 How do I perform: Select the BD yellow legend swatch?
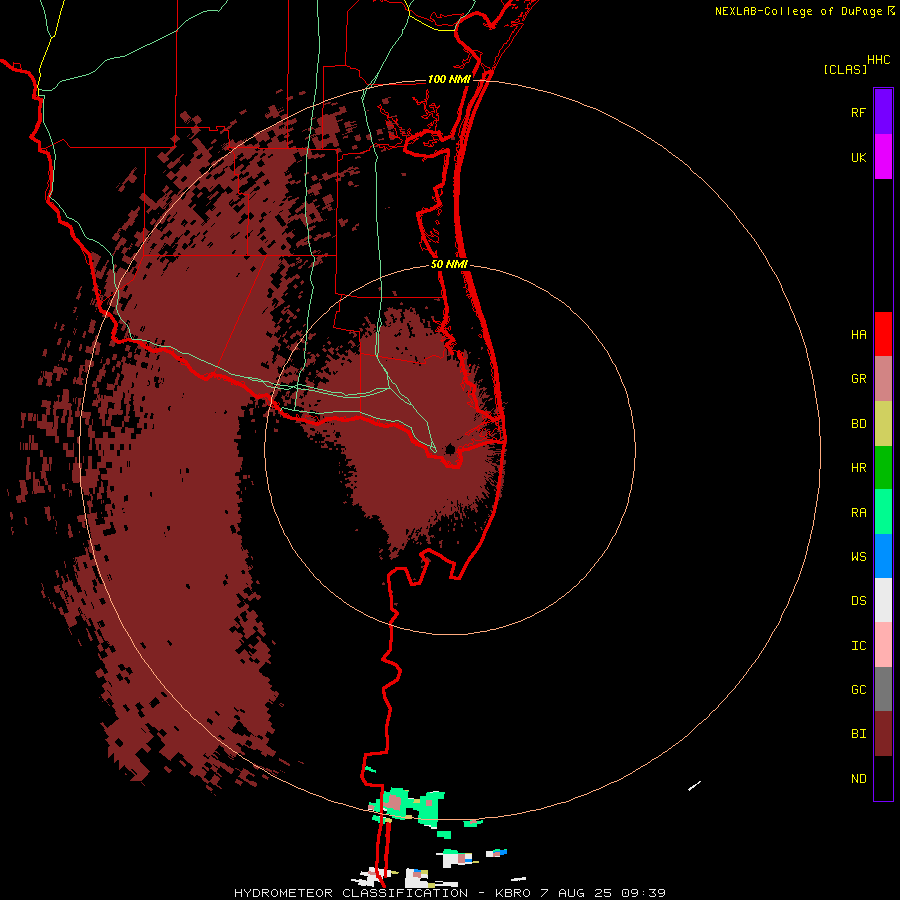coord(883,424)
